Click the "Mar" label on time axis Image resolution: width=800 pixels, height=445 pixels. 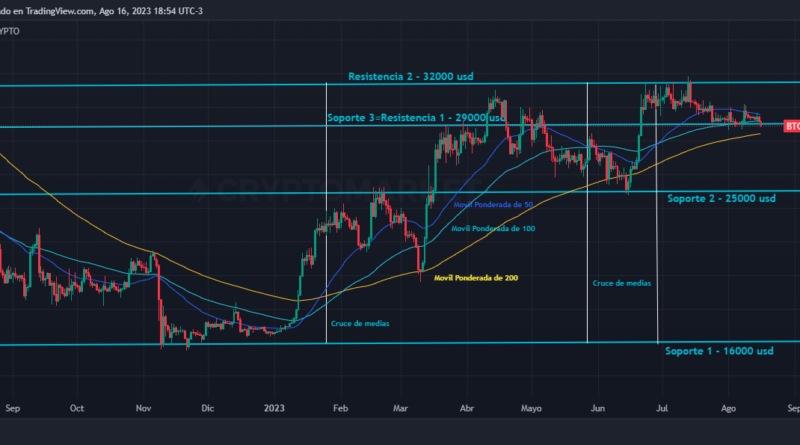point(401,408)
